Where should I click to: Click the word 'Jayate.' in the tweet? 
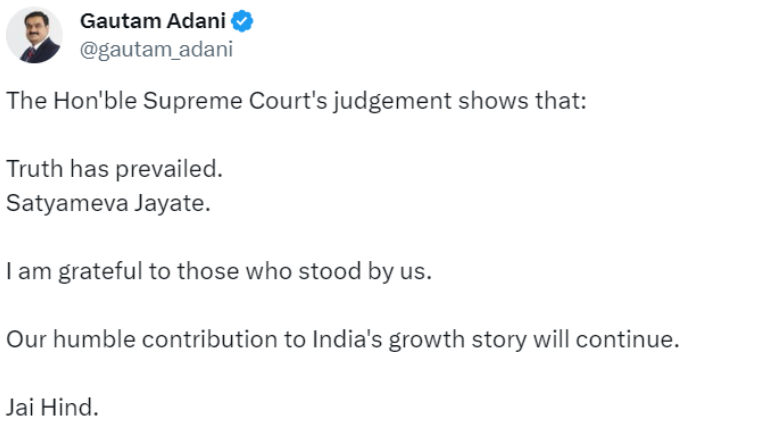point(172,203)
